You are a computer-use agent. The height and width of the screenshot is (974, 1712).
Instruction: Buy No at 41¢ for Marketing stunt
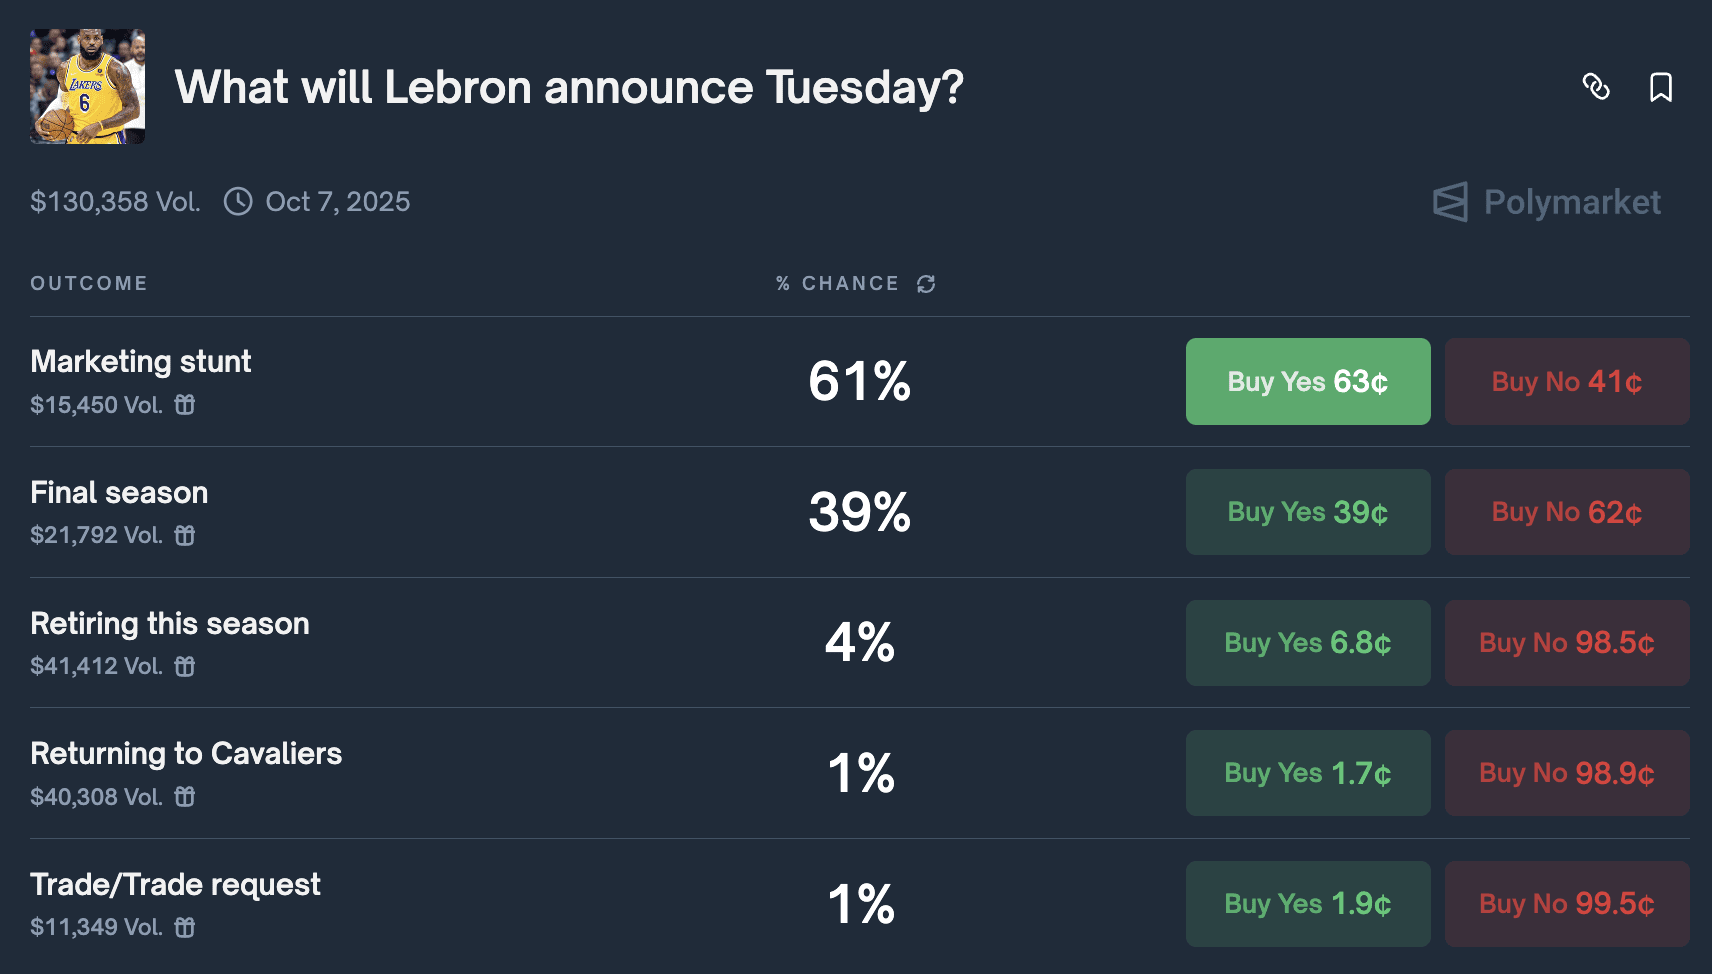click(x=1566, y=381)
